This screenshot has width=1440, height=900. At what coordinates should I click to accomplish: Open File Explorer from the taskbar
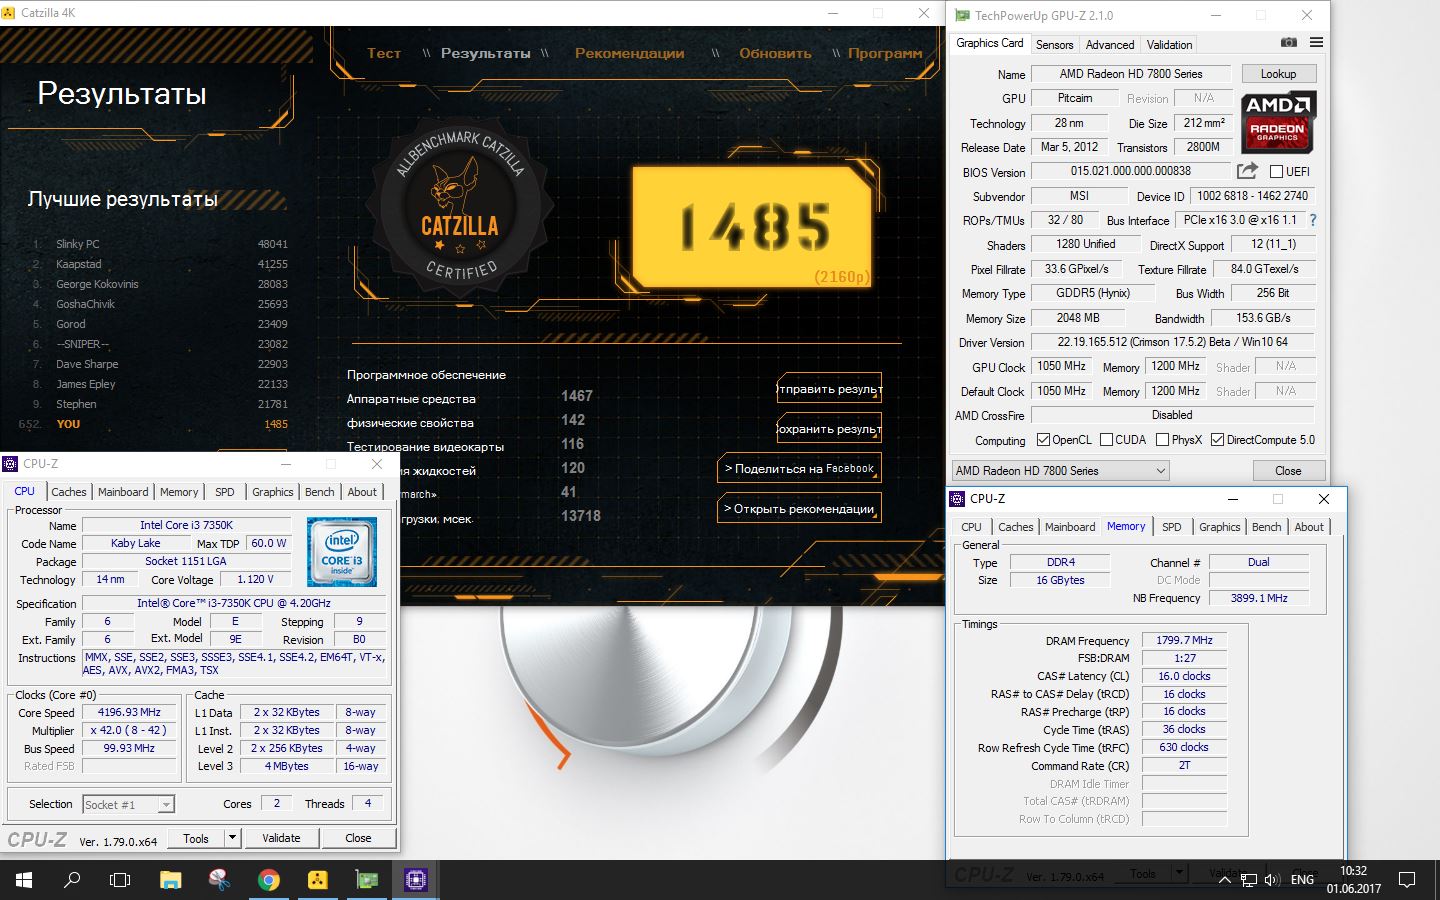click(x=170, y=880)
